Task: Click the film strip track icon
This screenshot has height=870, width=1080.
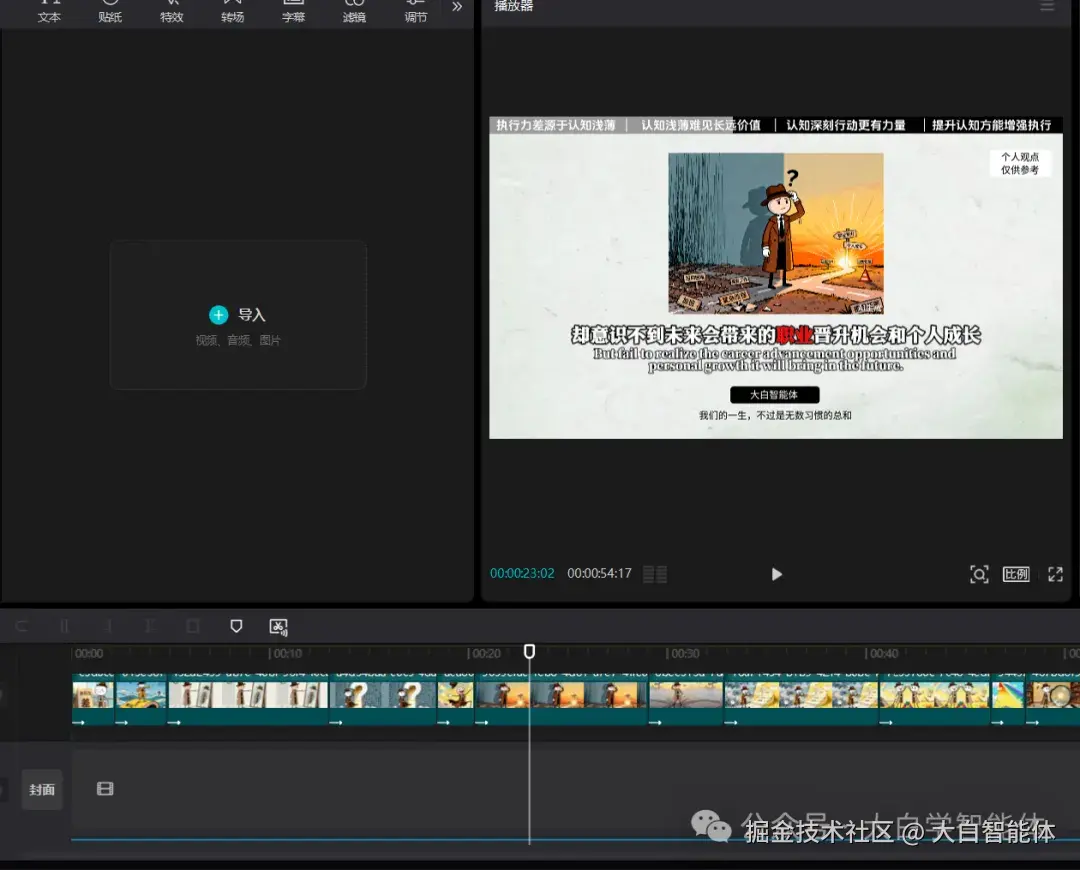Action: (105, 789)
